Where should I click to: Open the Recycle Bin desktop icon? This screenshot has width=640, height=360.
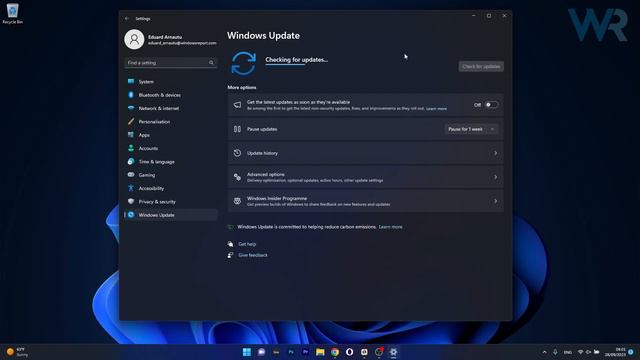[13, 13]
